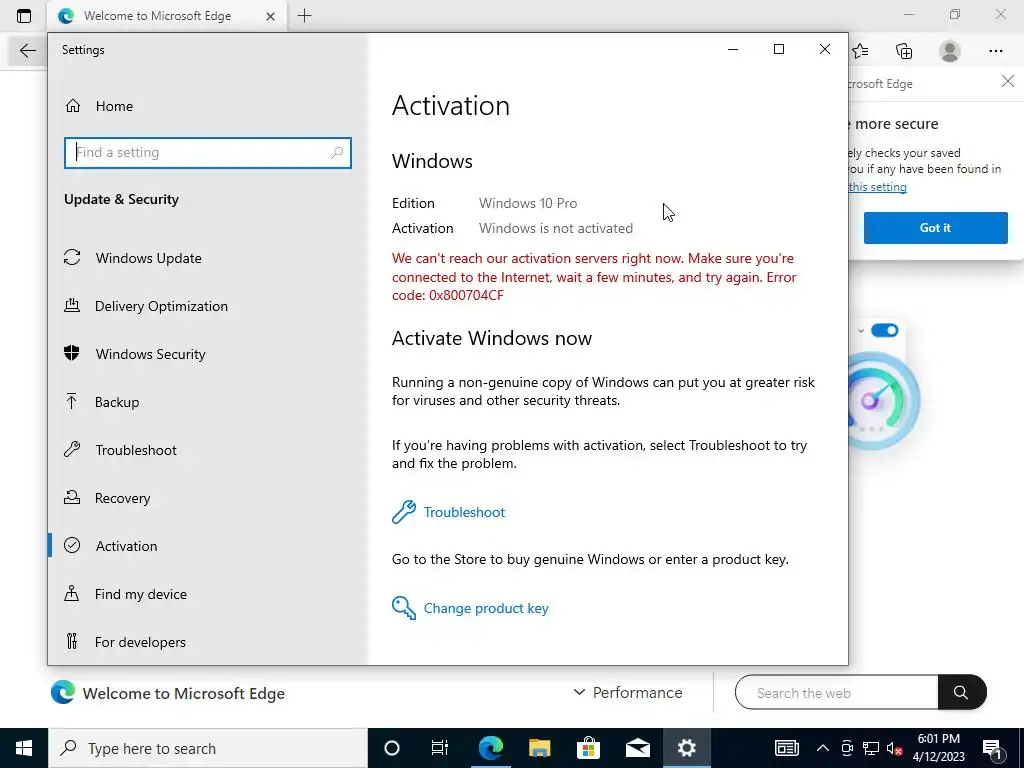Open Edge Favorites star icon
Screen dimensions: 1024x768
860,51
